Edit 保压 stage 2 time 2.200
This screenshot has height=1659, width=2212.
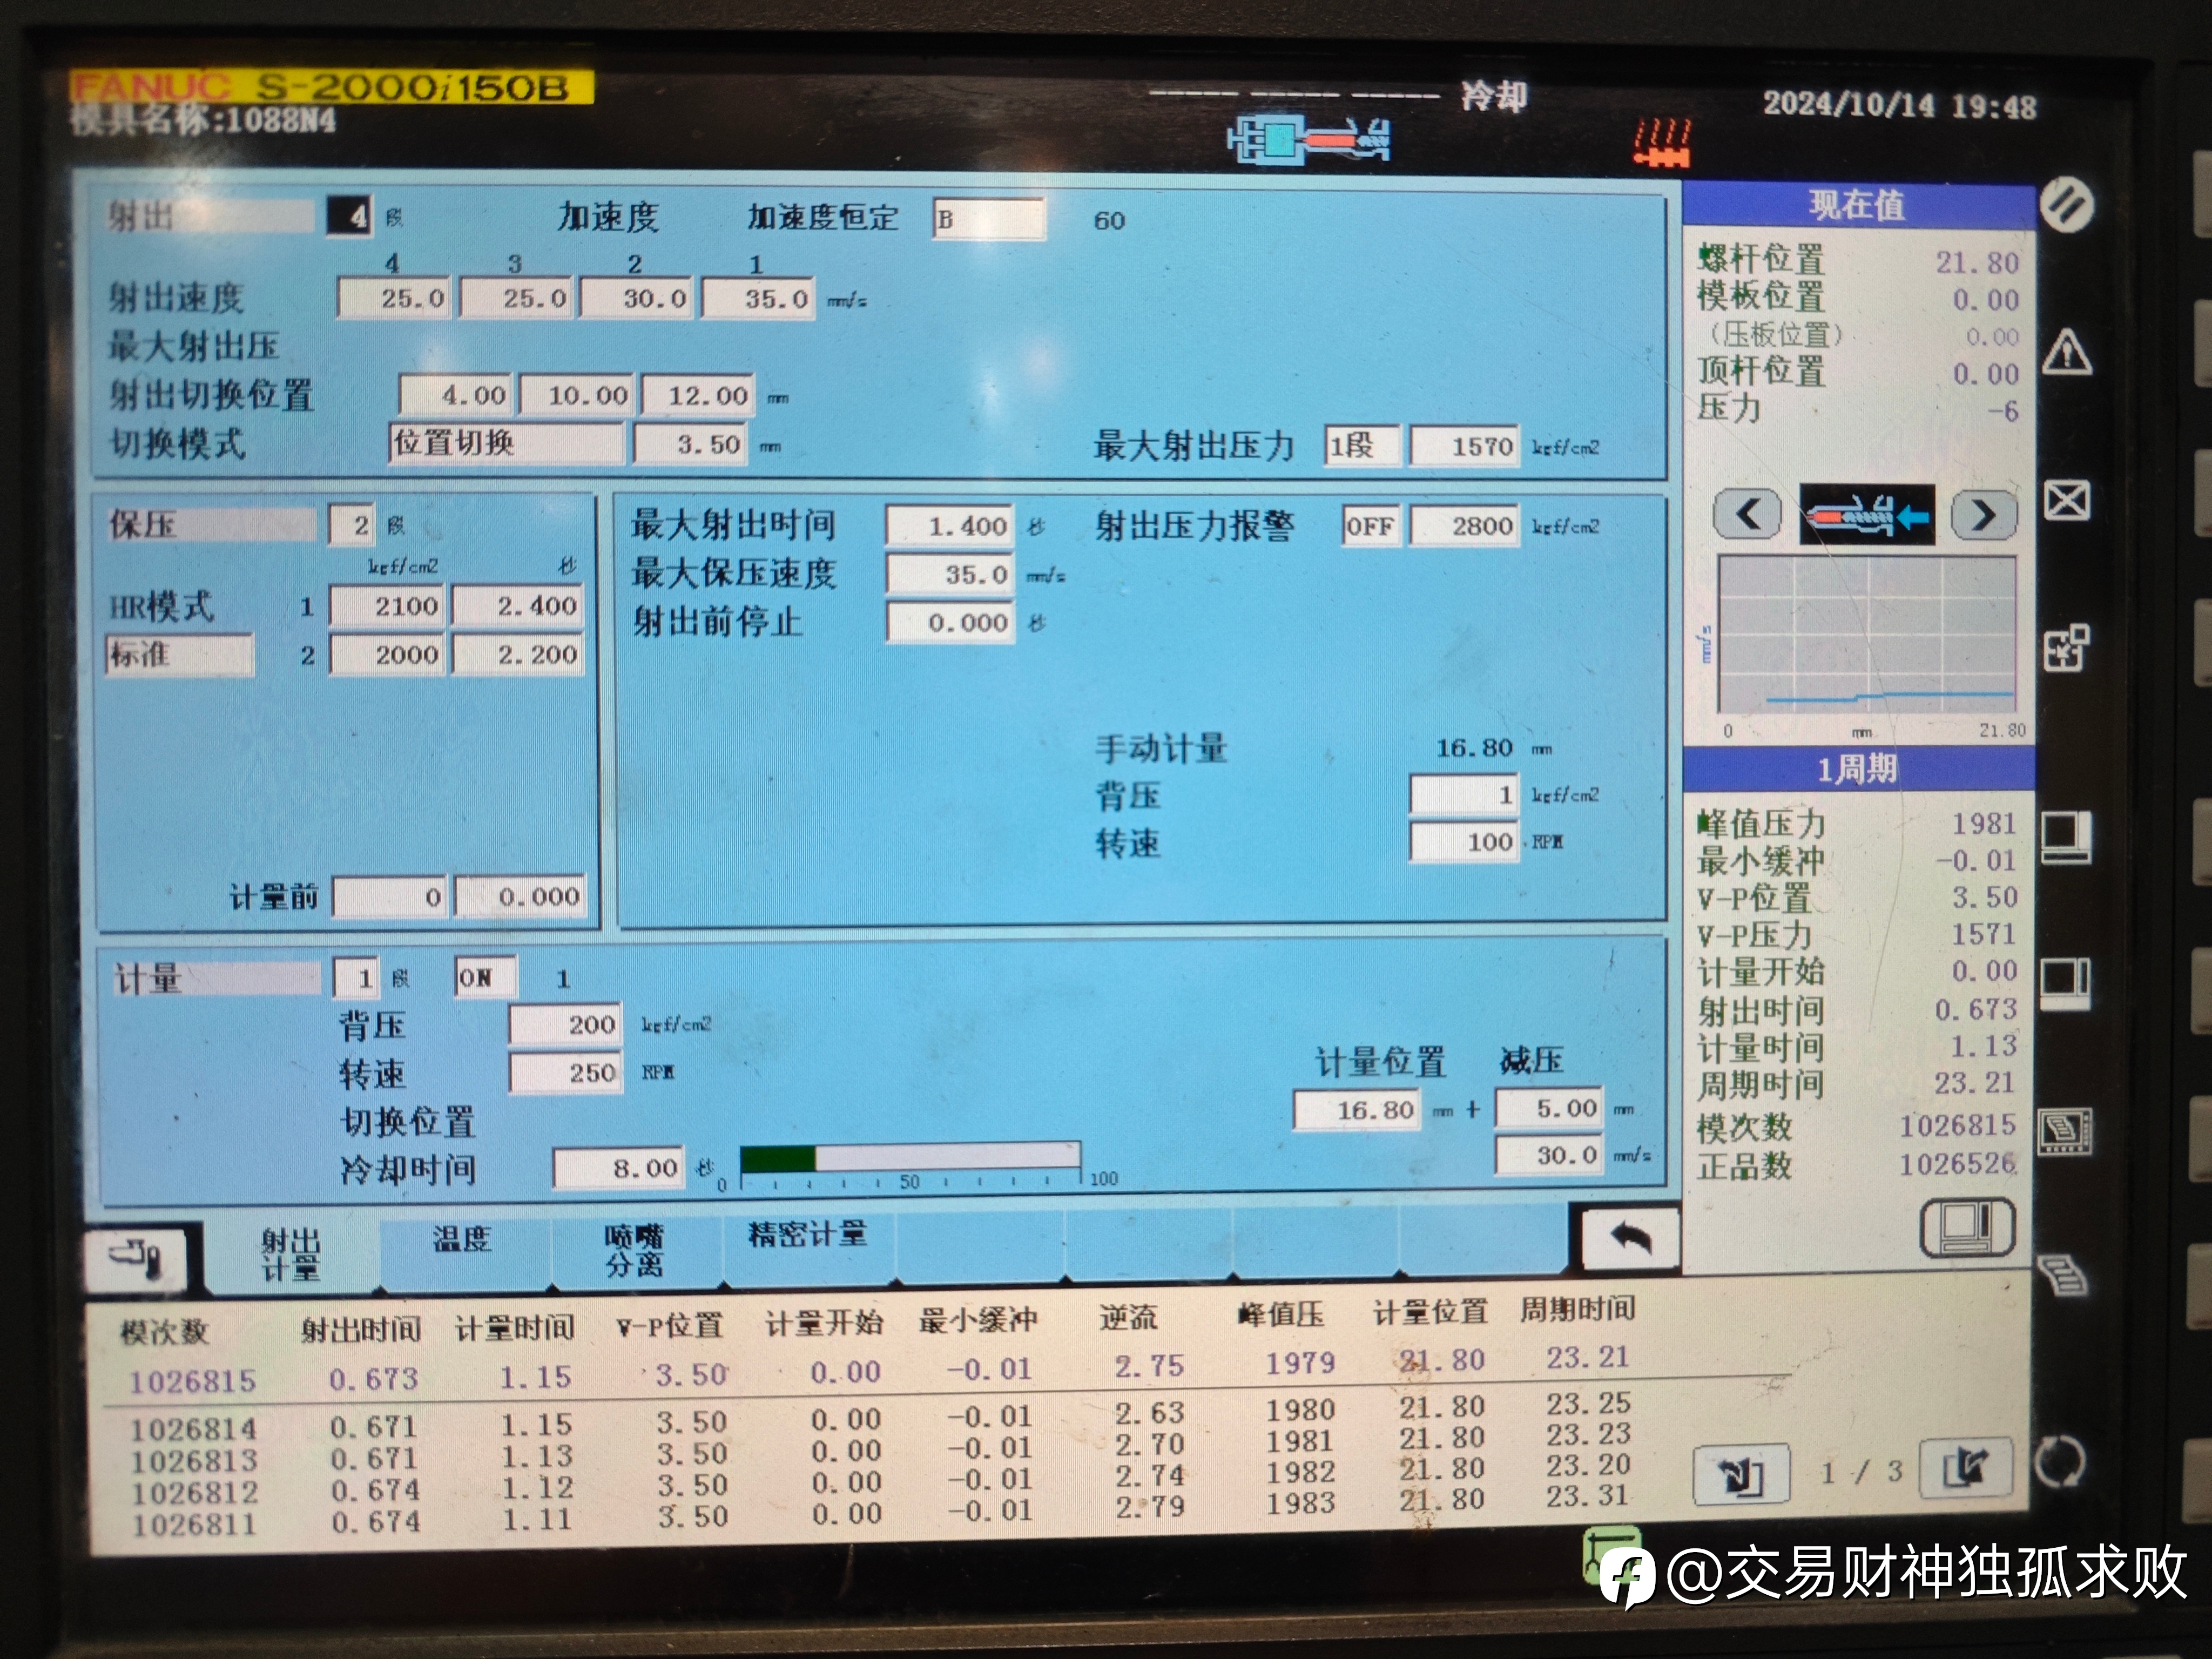coord(517,655)
